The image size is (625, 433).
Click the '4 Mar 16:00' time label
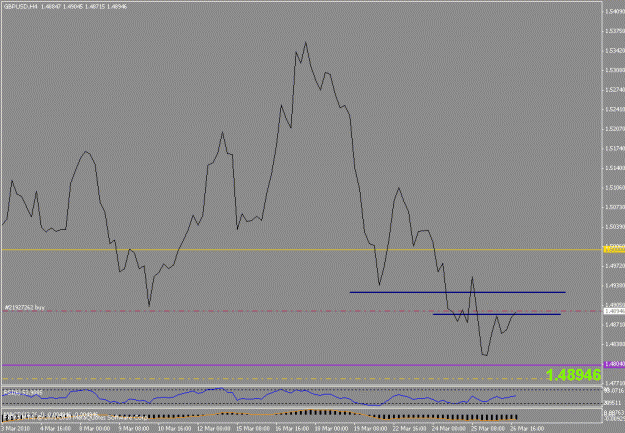[x=55, y=429]
